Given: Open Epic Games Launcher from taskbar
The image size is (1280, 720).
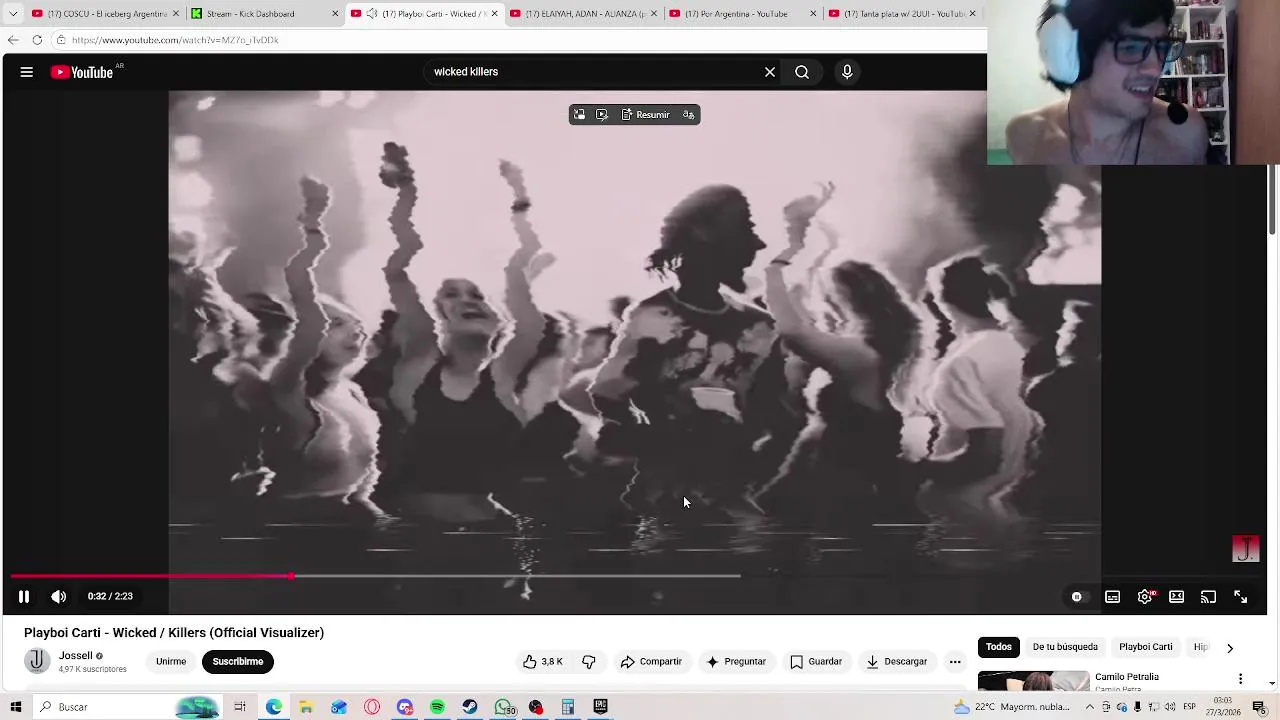Looking at the screenshot, I should click(x=601, y=707).
